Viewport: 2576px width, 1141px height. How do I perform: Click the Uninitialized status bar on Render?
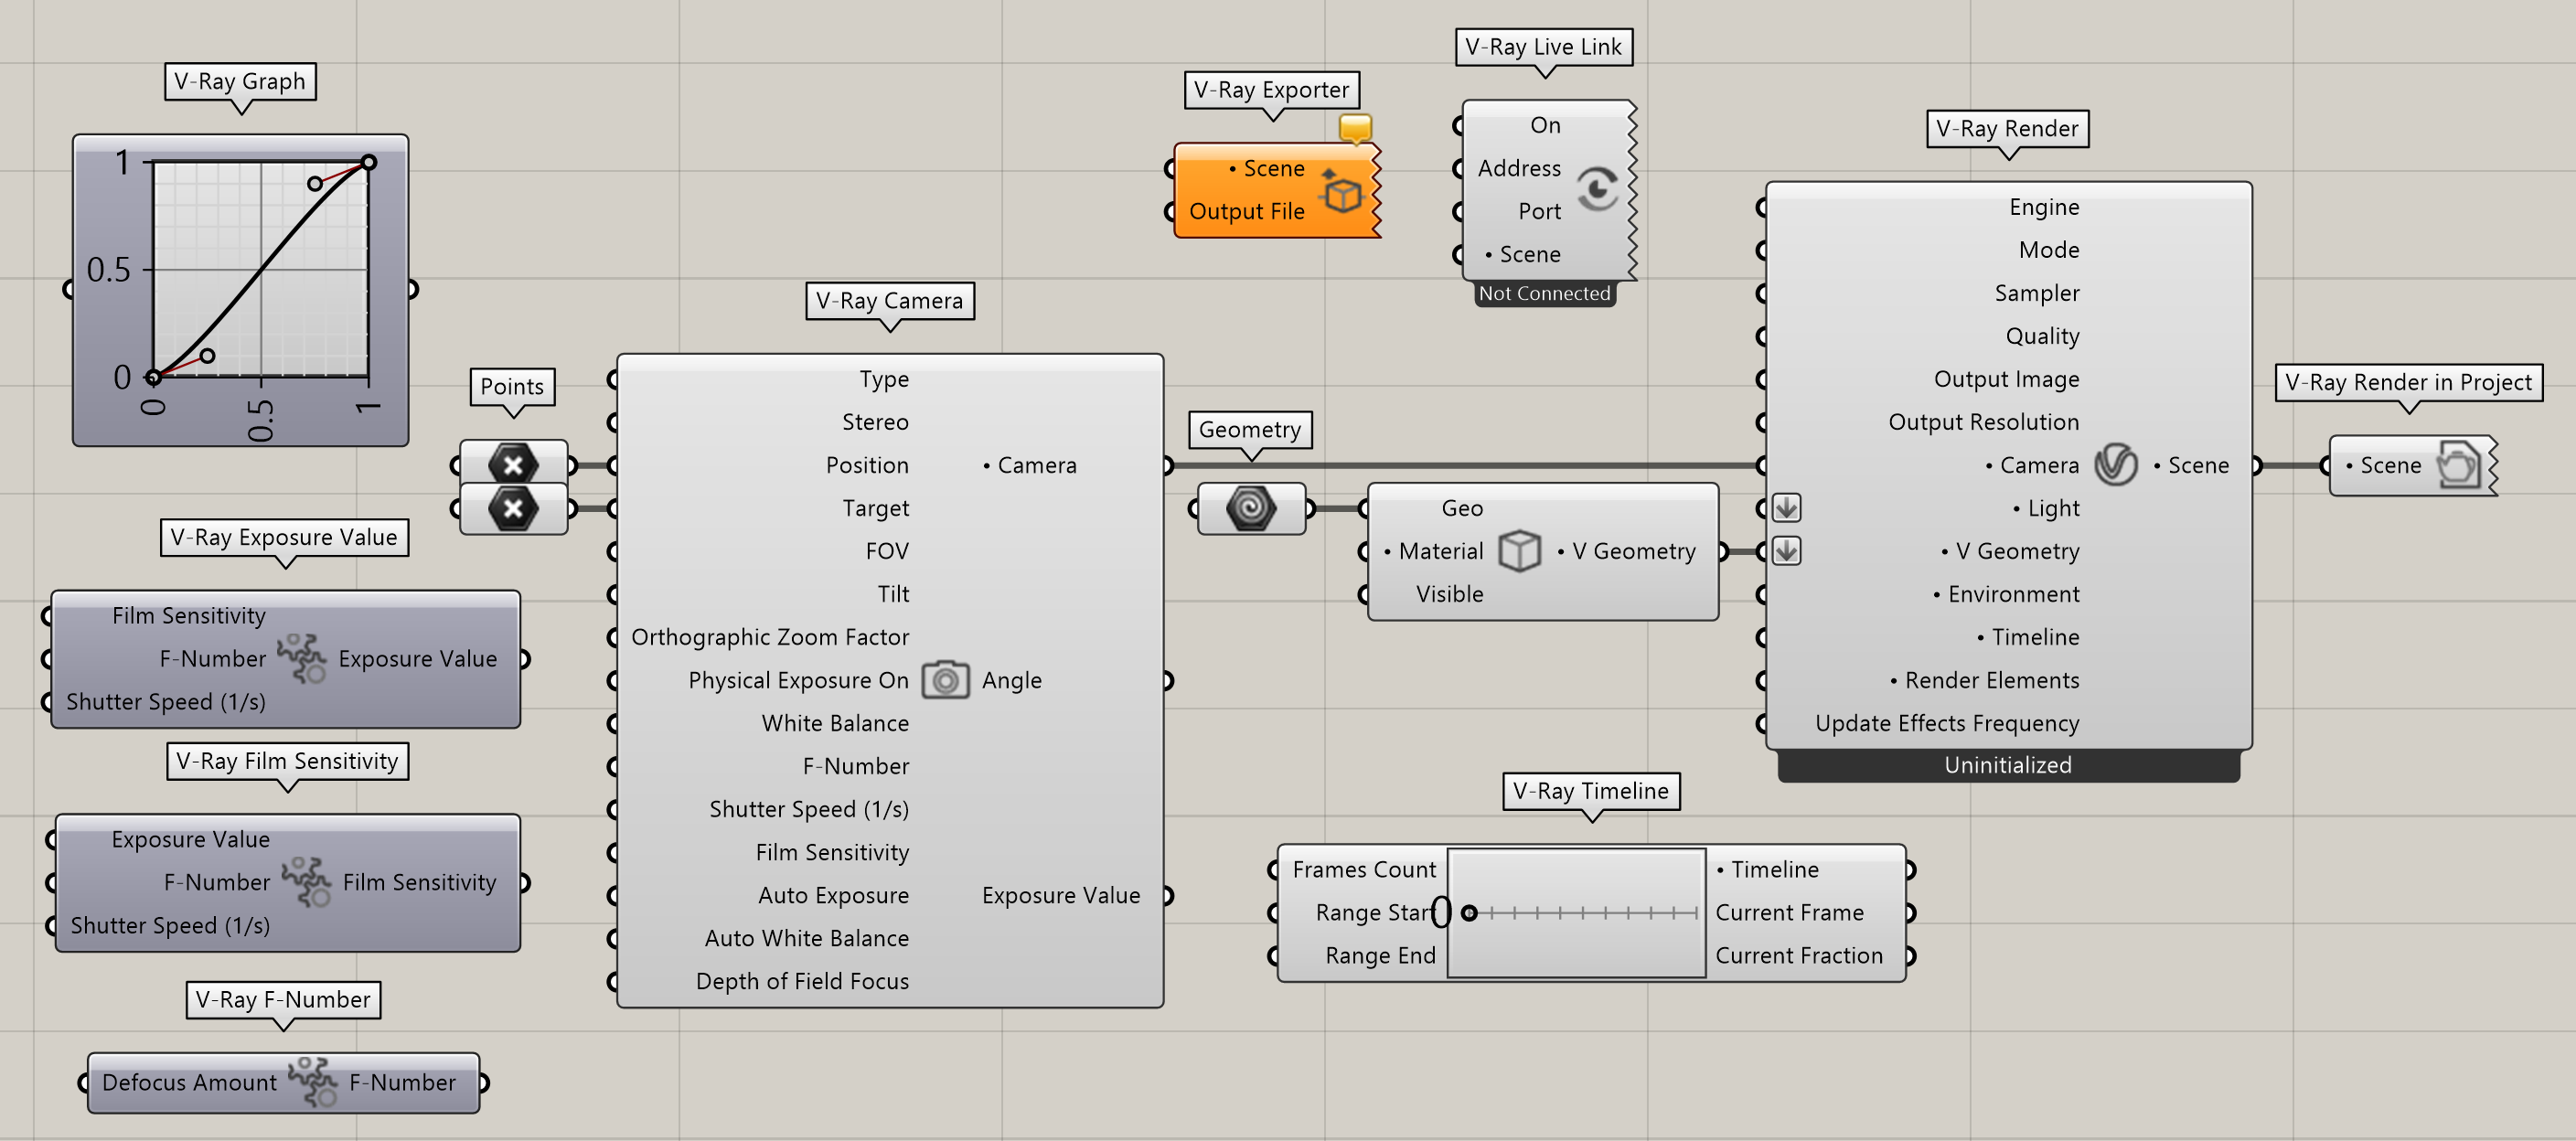(2008, 765)
